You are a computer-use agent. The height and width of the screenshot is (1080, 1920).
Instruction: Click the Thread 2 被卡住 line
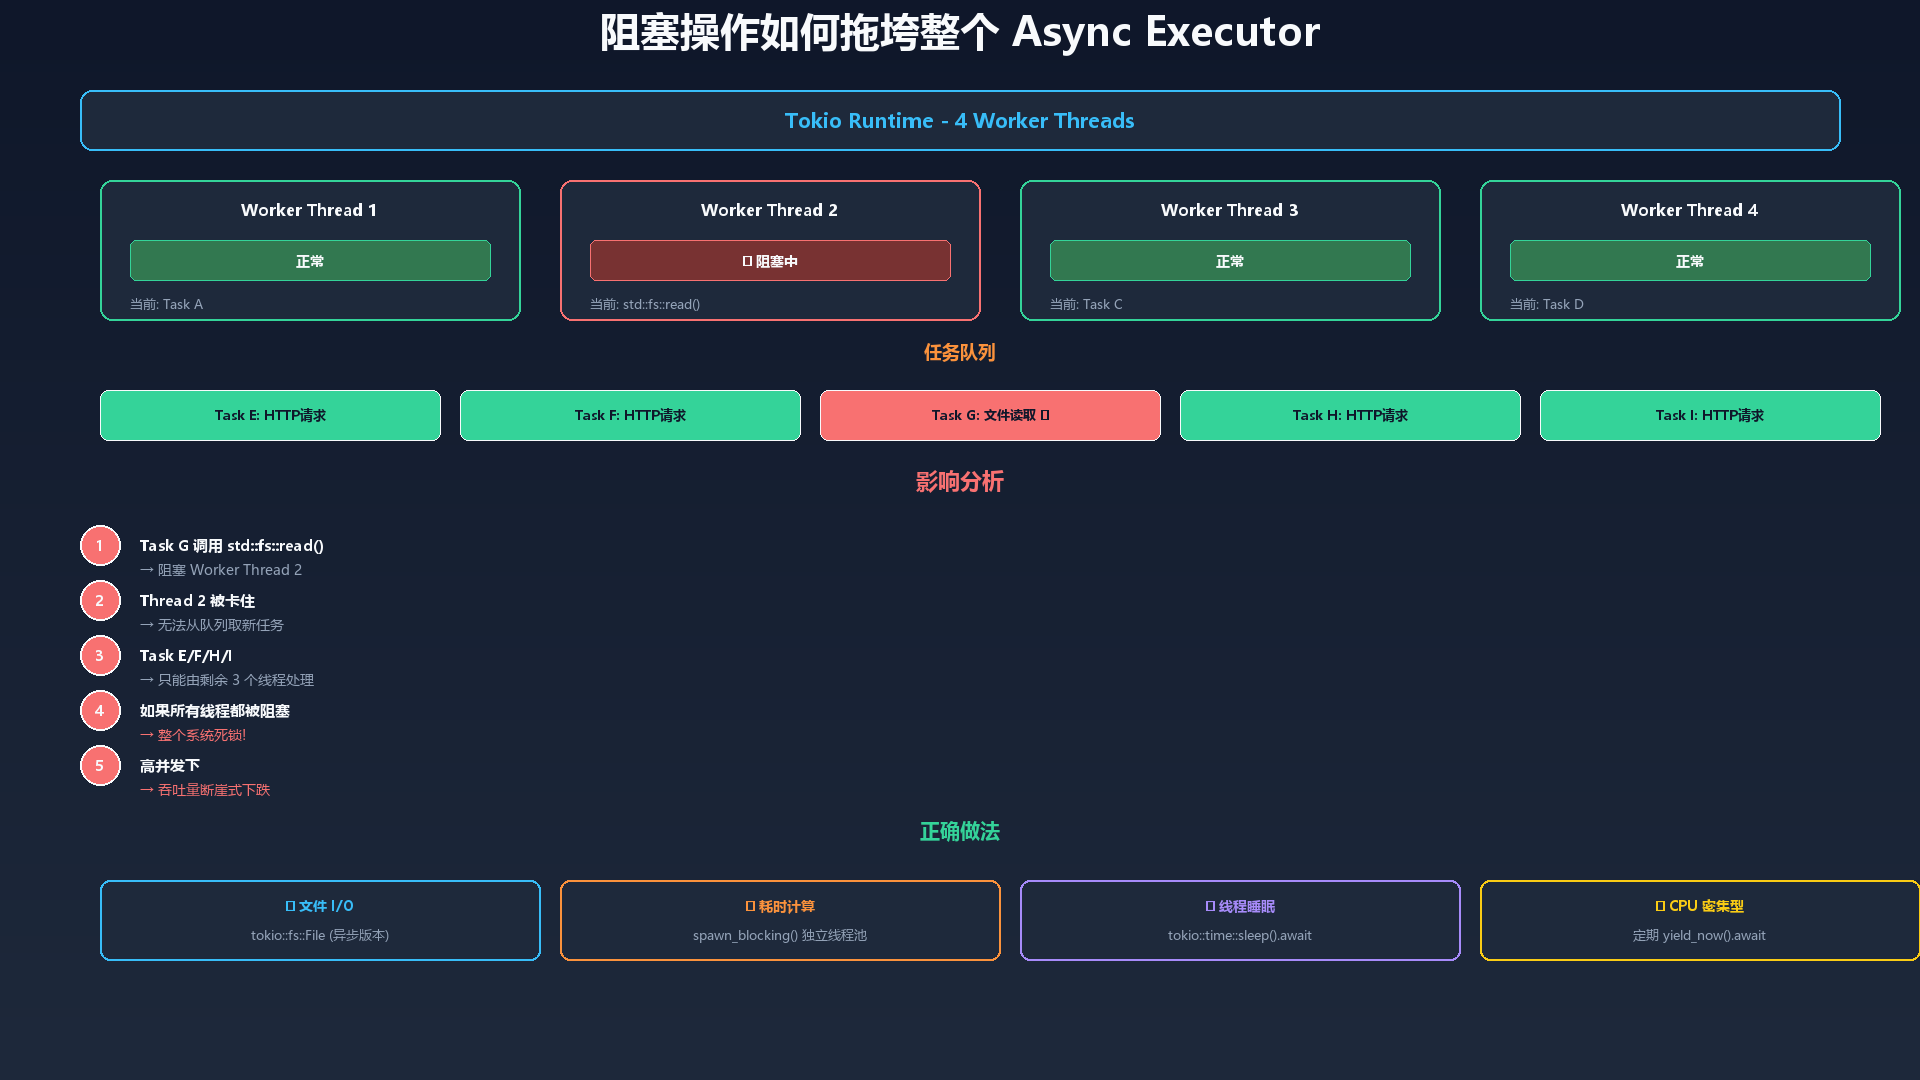pyautogui.click(x=197, y=601)
